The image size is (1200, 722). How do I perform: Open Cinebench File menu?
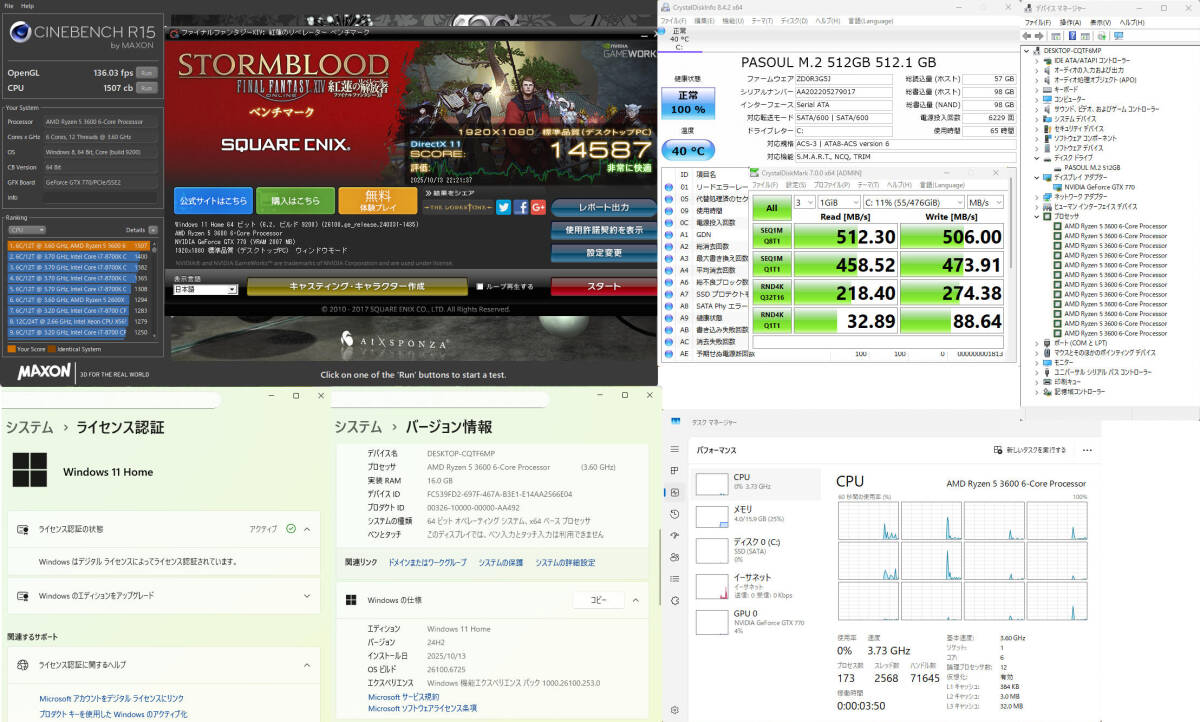9,6
